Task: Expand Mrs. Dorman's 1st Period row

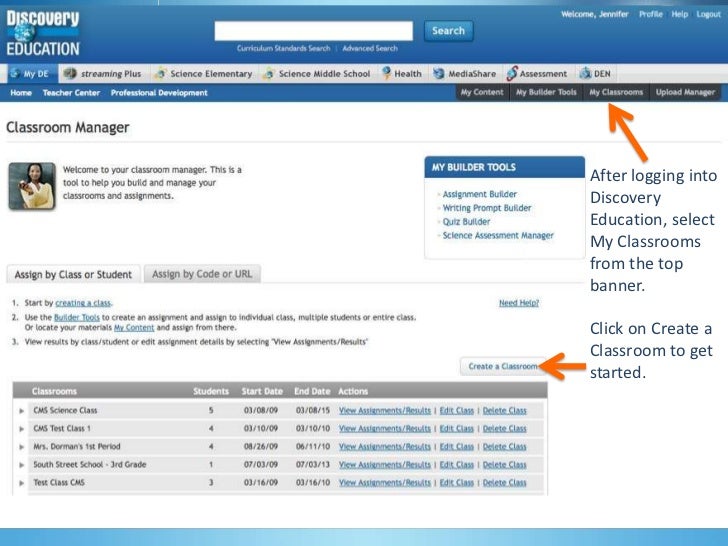Action: pos(21,447)
